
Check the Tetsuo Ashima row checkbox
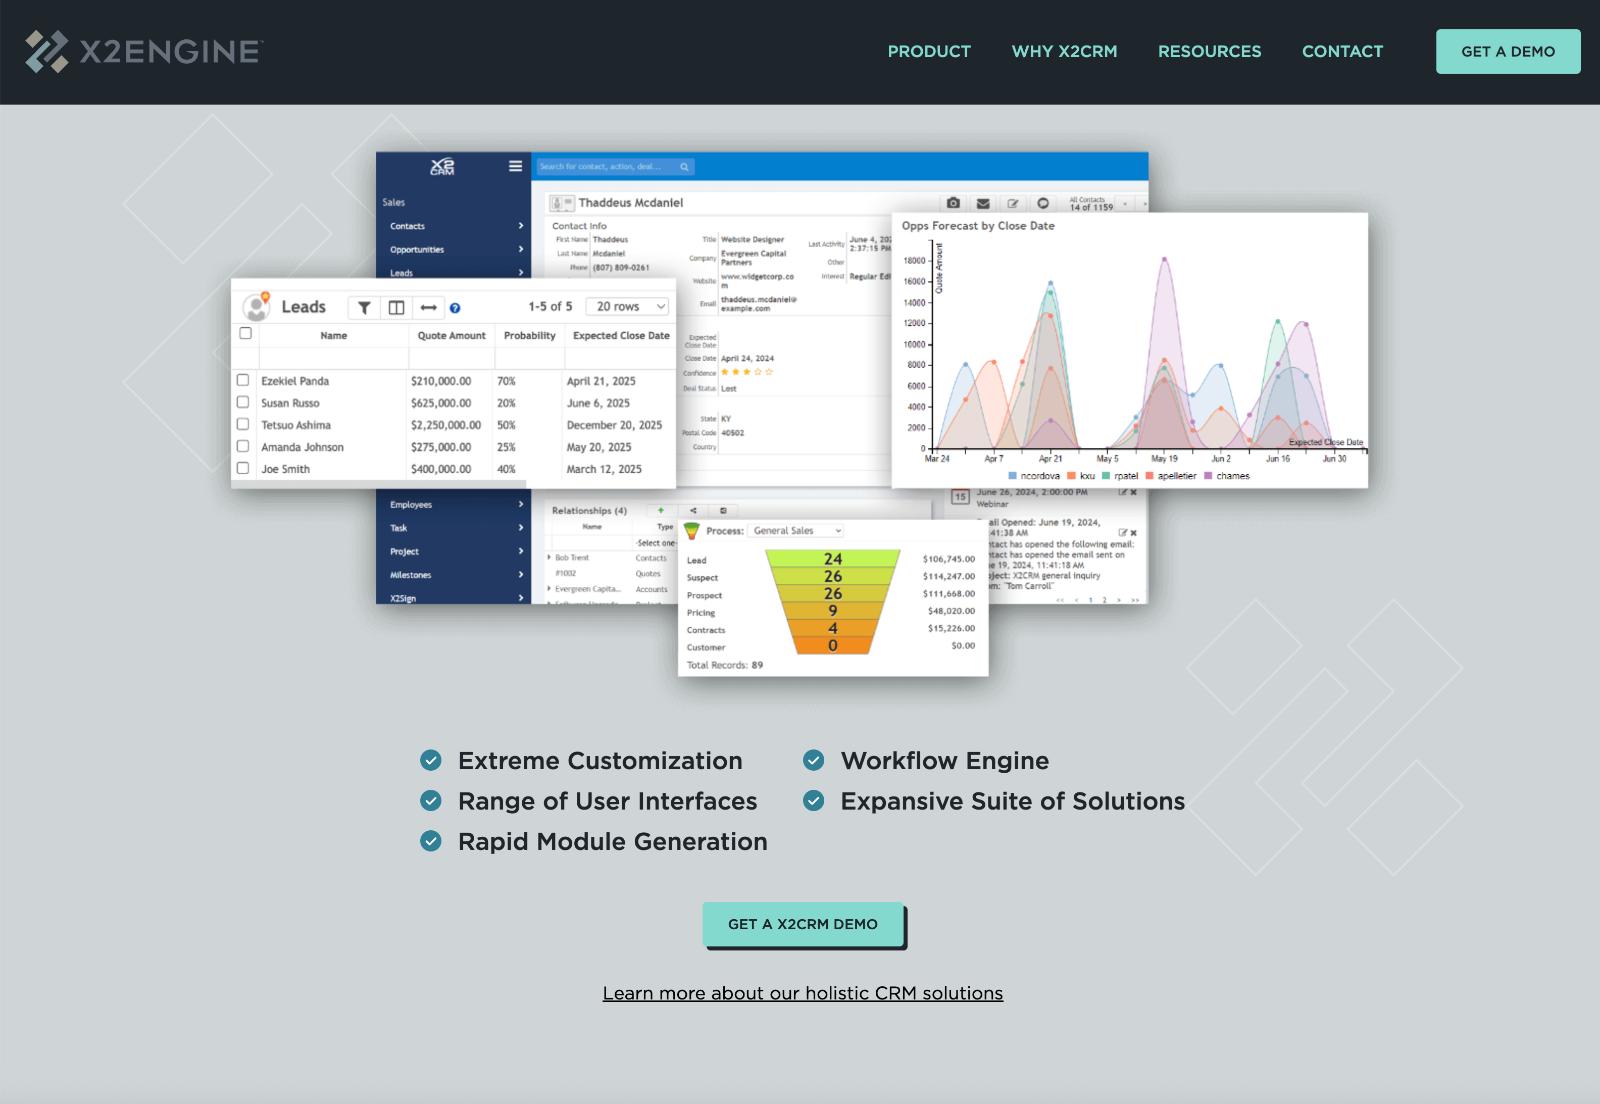[243, 424]
